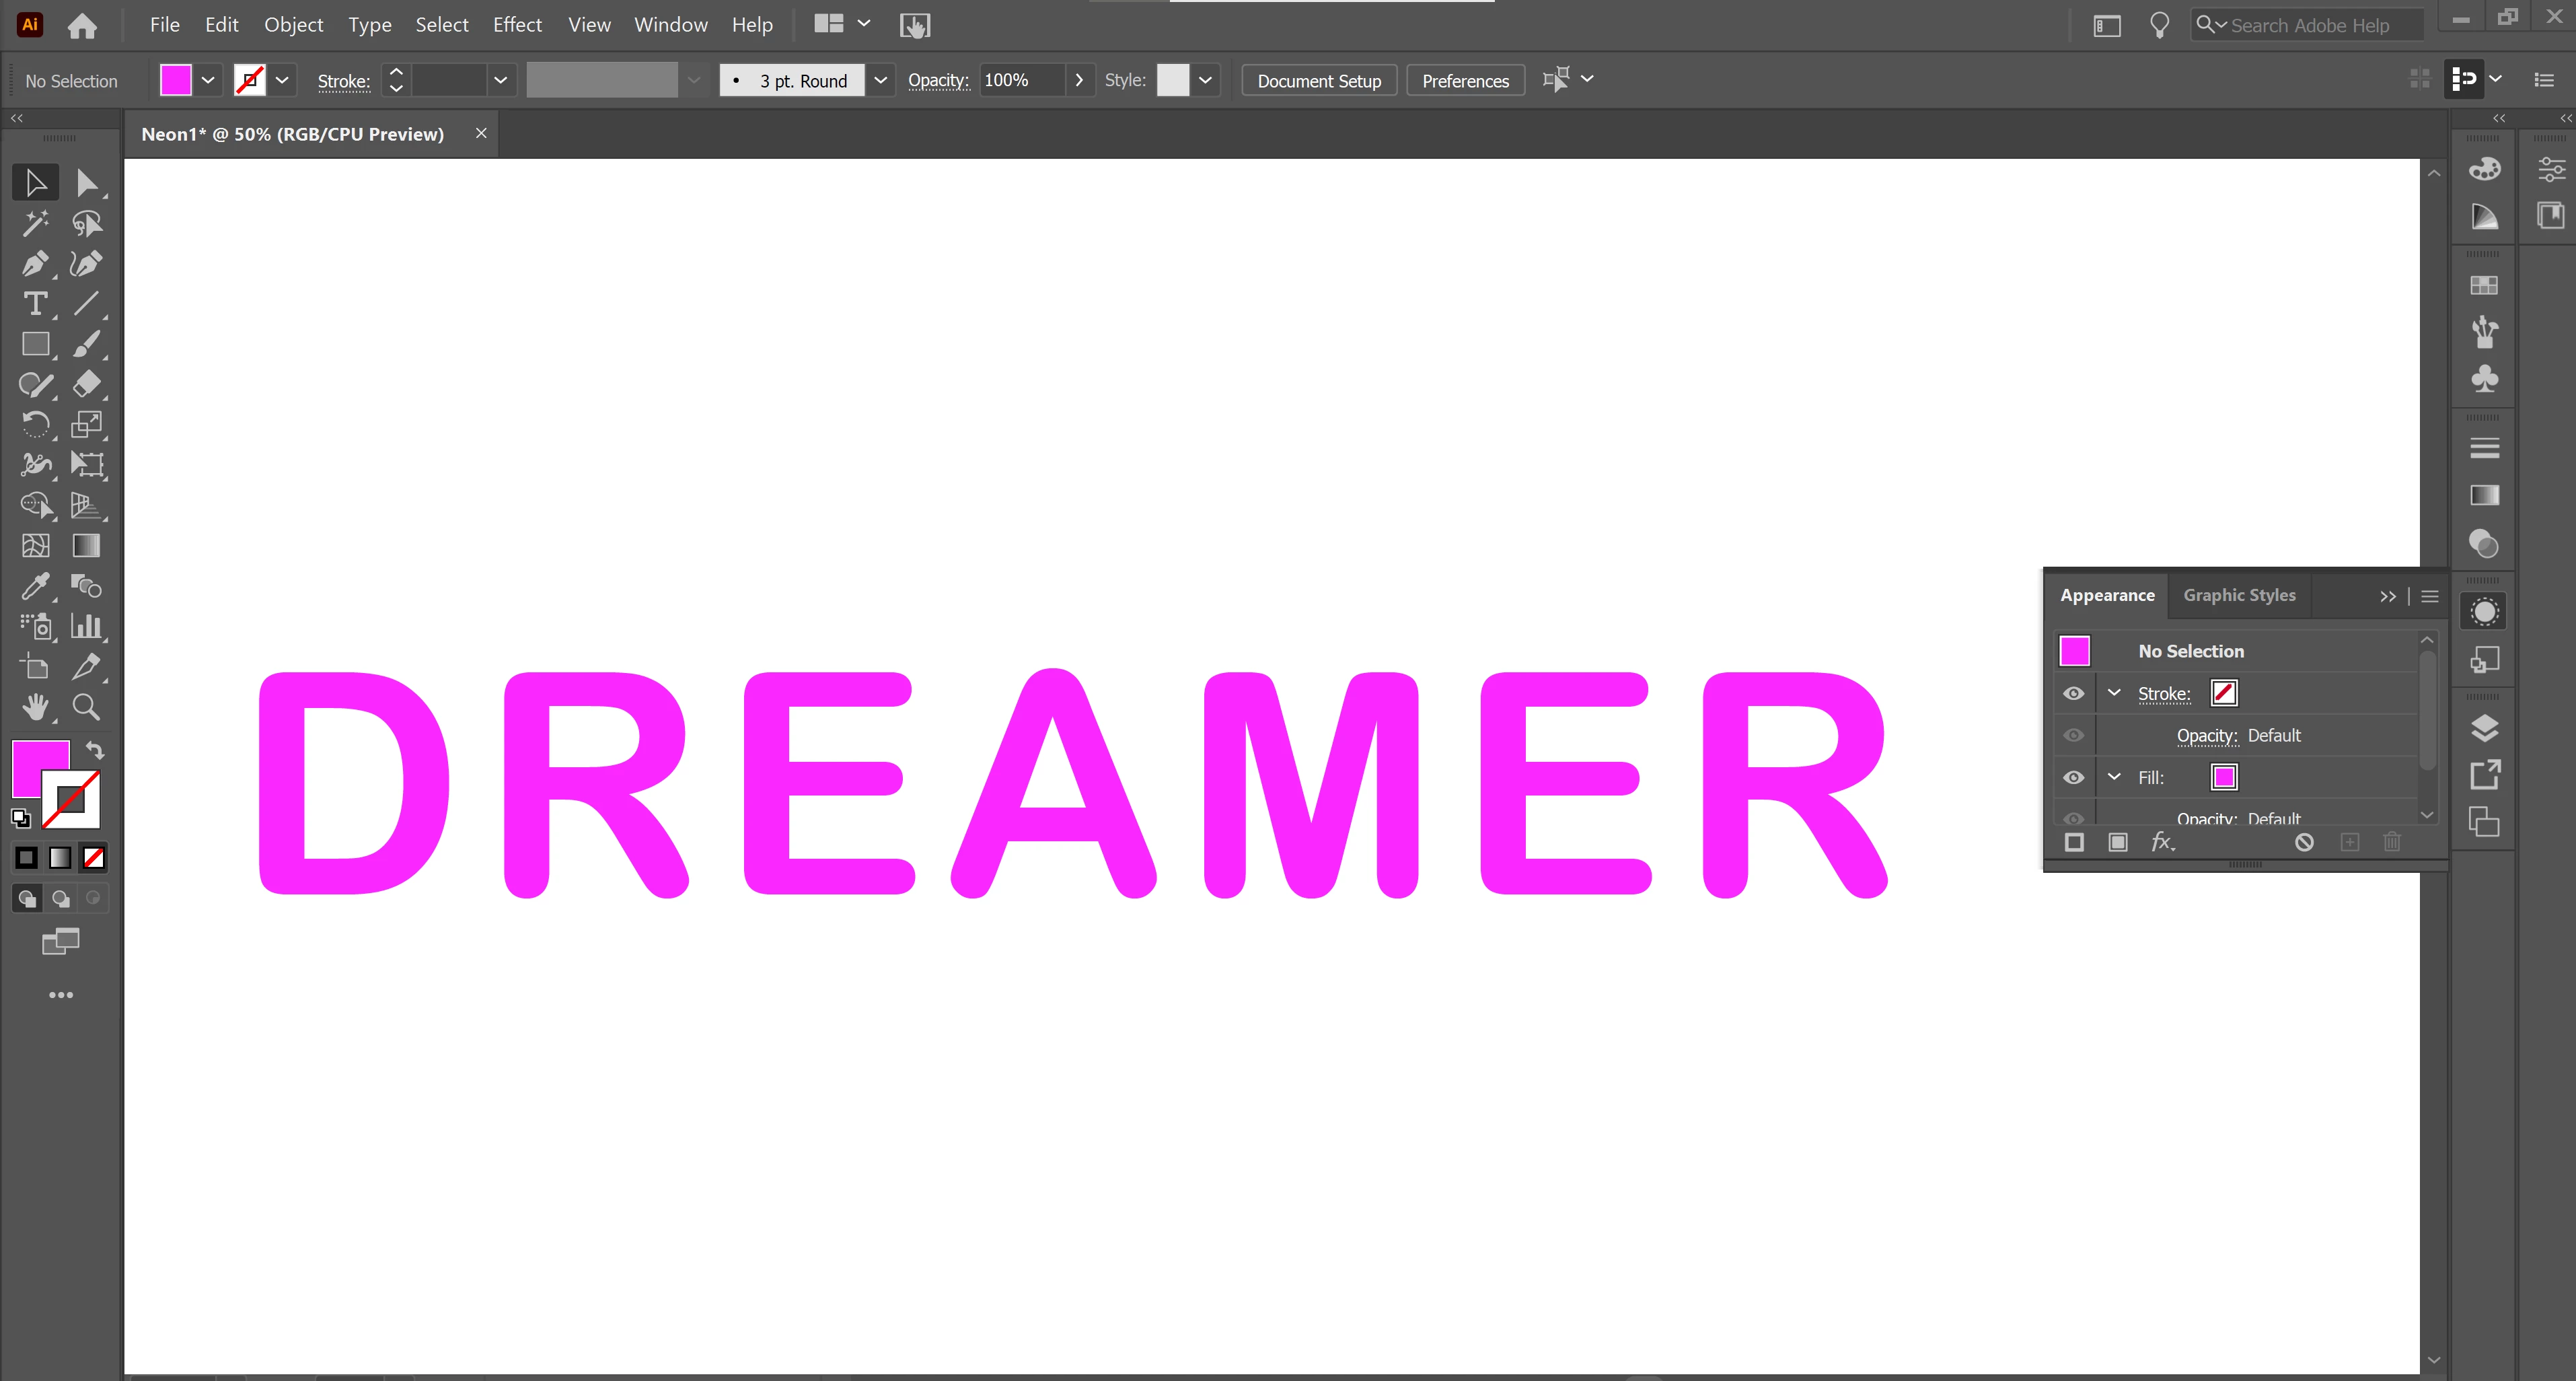Toggle Fill attribute visibility eye
This screenshot has height=1381, width=2576.
coord(2074,777)
